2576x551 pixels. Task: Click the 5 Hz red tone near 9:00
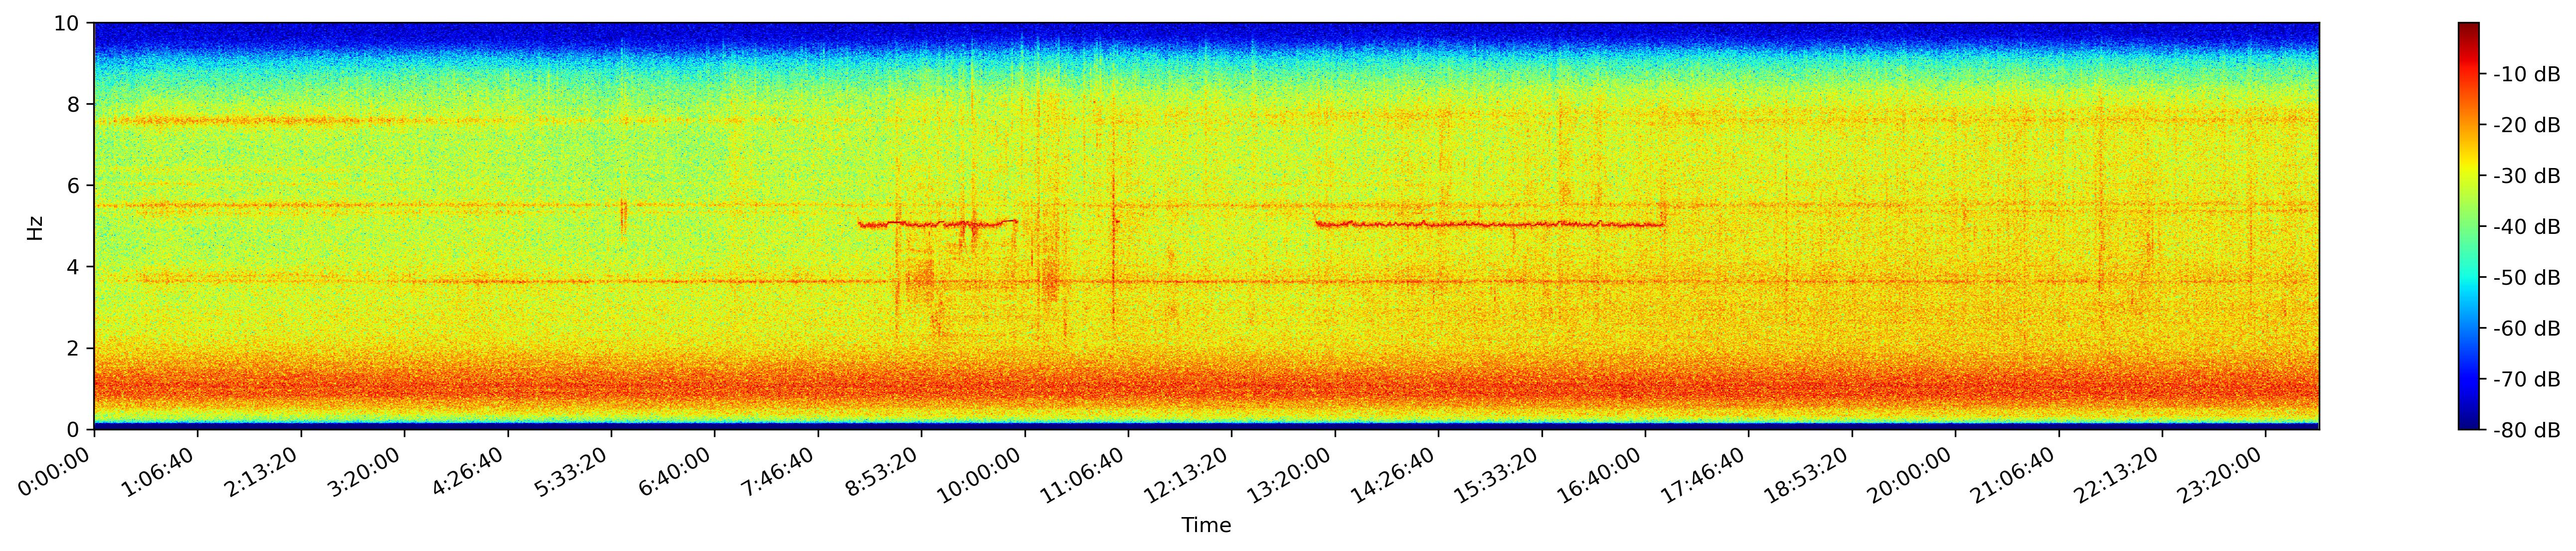938,224
